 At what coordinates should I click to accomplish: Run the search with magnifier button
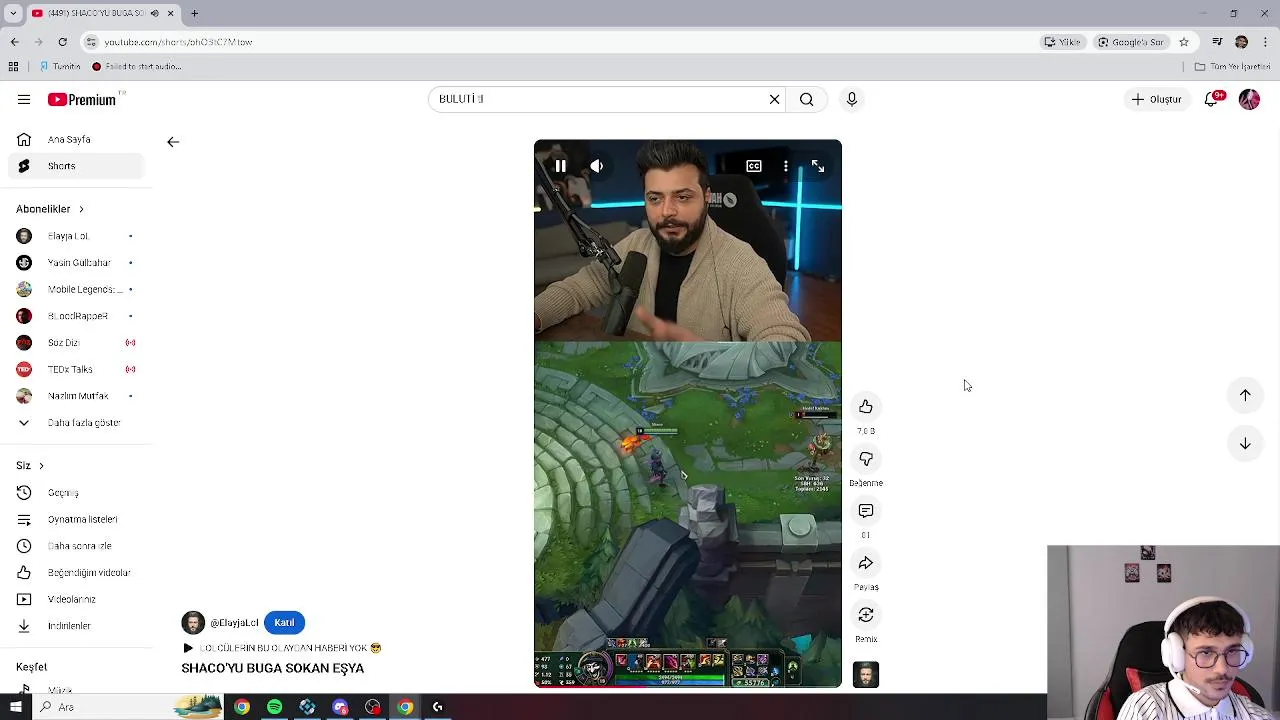806,99
